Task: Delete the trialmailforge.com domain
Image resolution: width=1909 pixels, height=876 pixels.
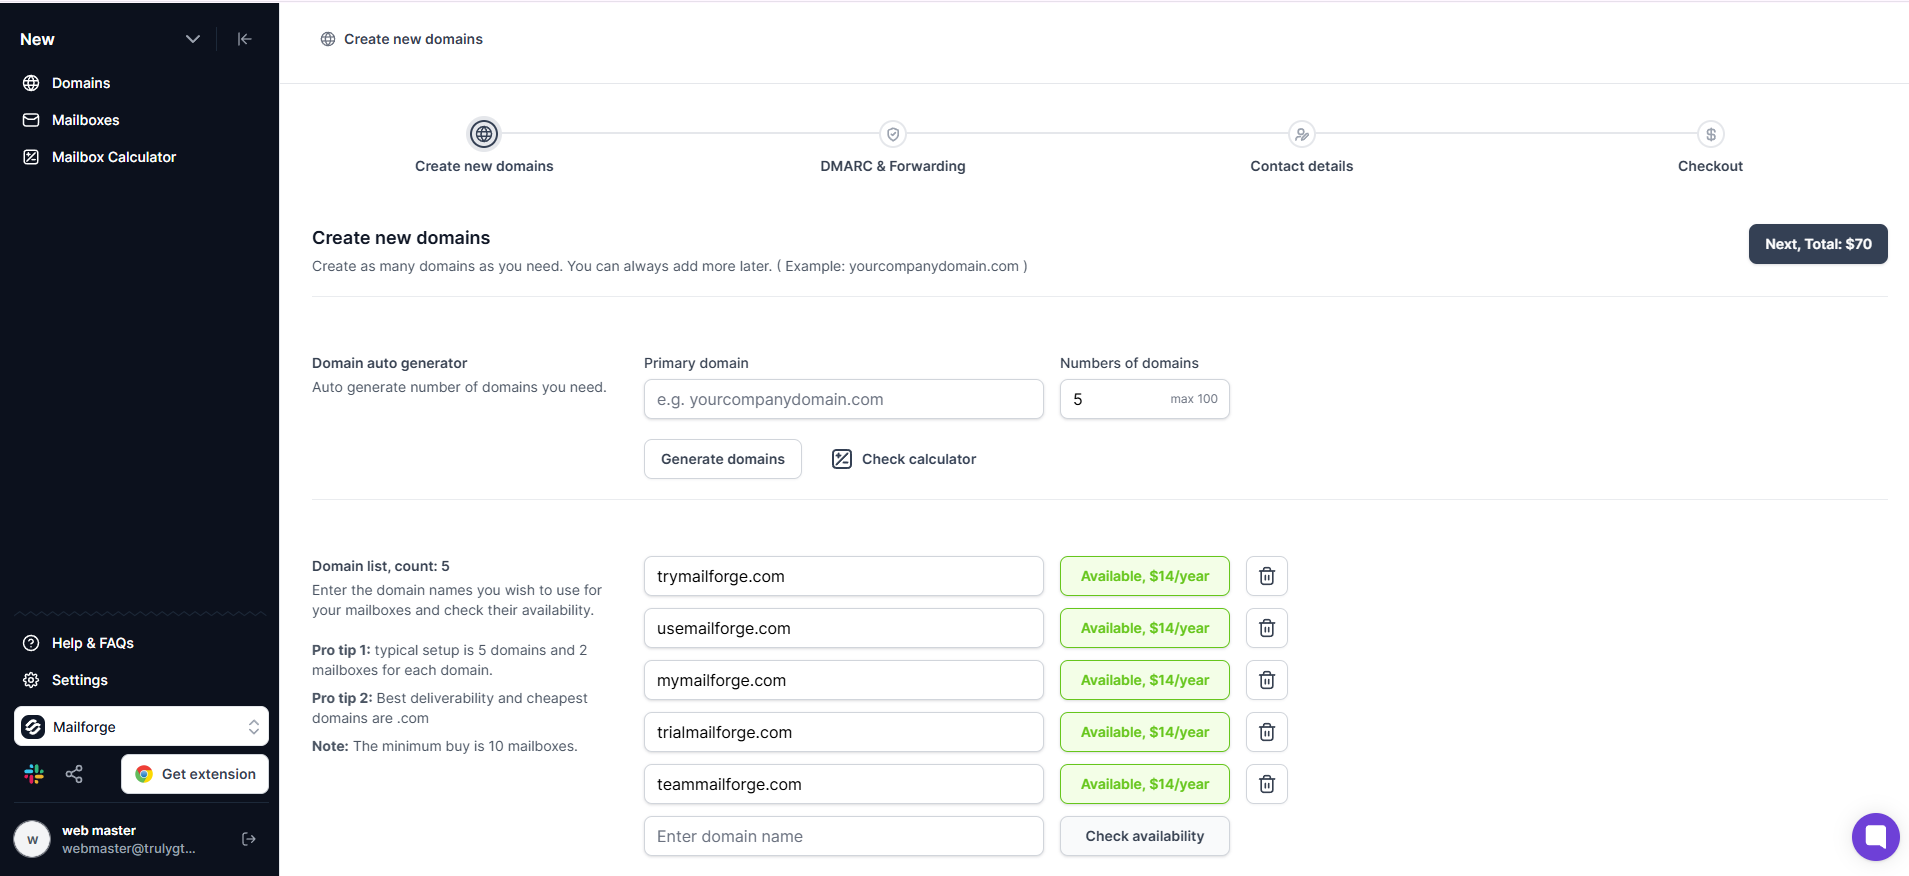Action: (1267, 732)
